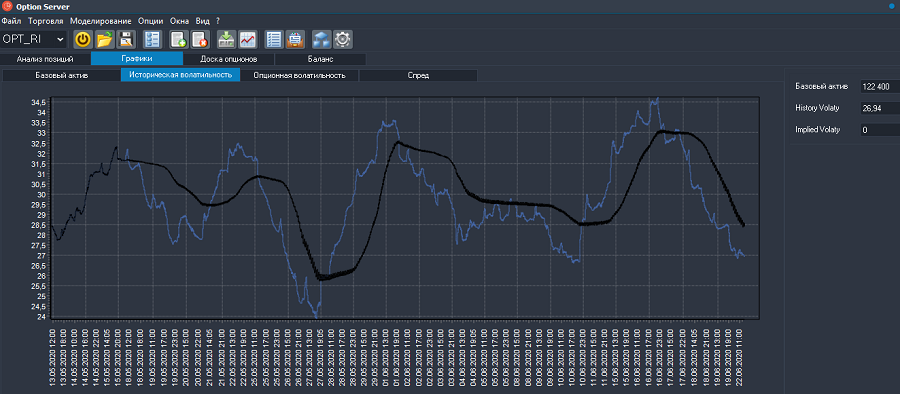
Task: Click the Implied Volaty field showing 0
Action: [x=879, y=130]
